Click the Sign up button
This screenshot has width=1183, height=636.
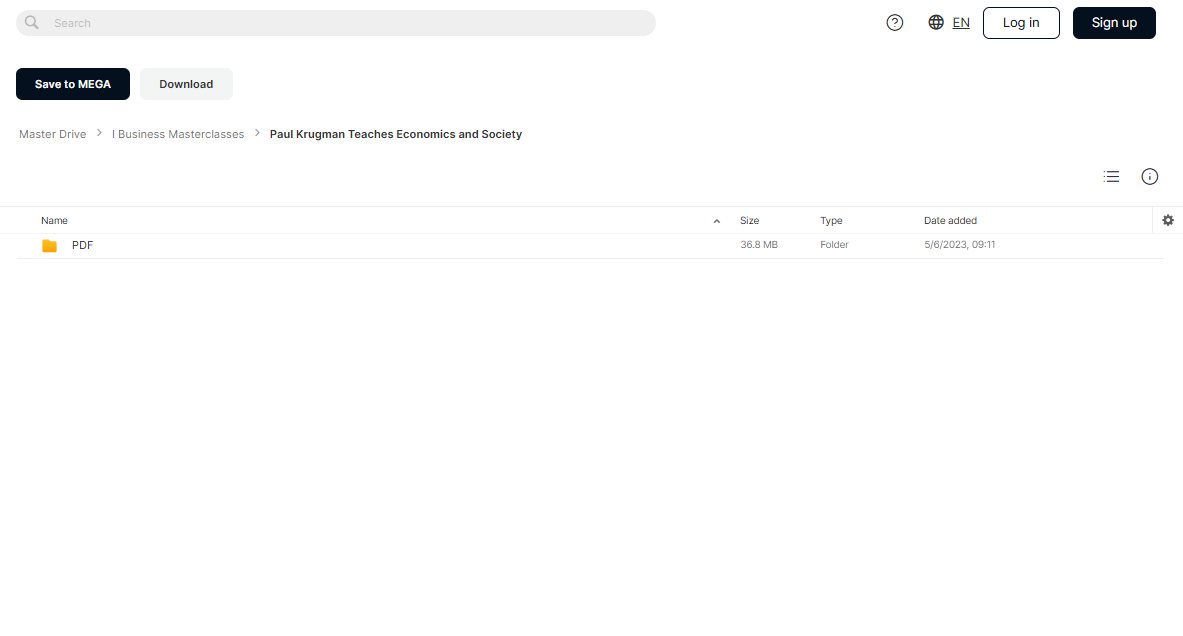1114,23
